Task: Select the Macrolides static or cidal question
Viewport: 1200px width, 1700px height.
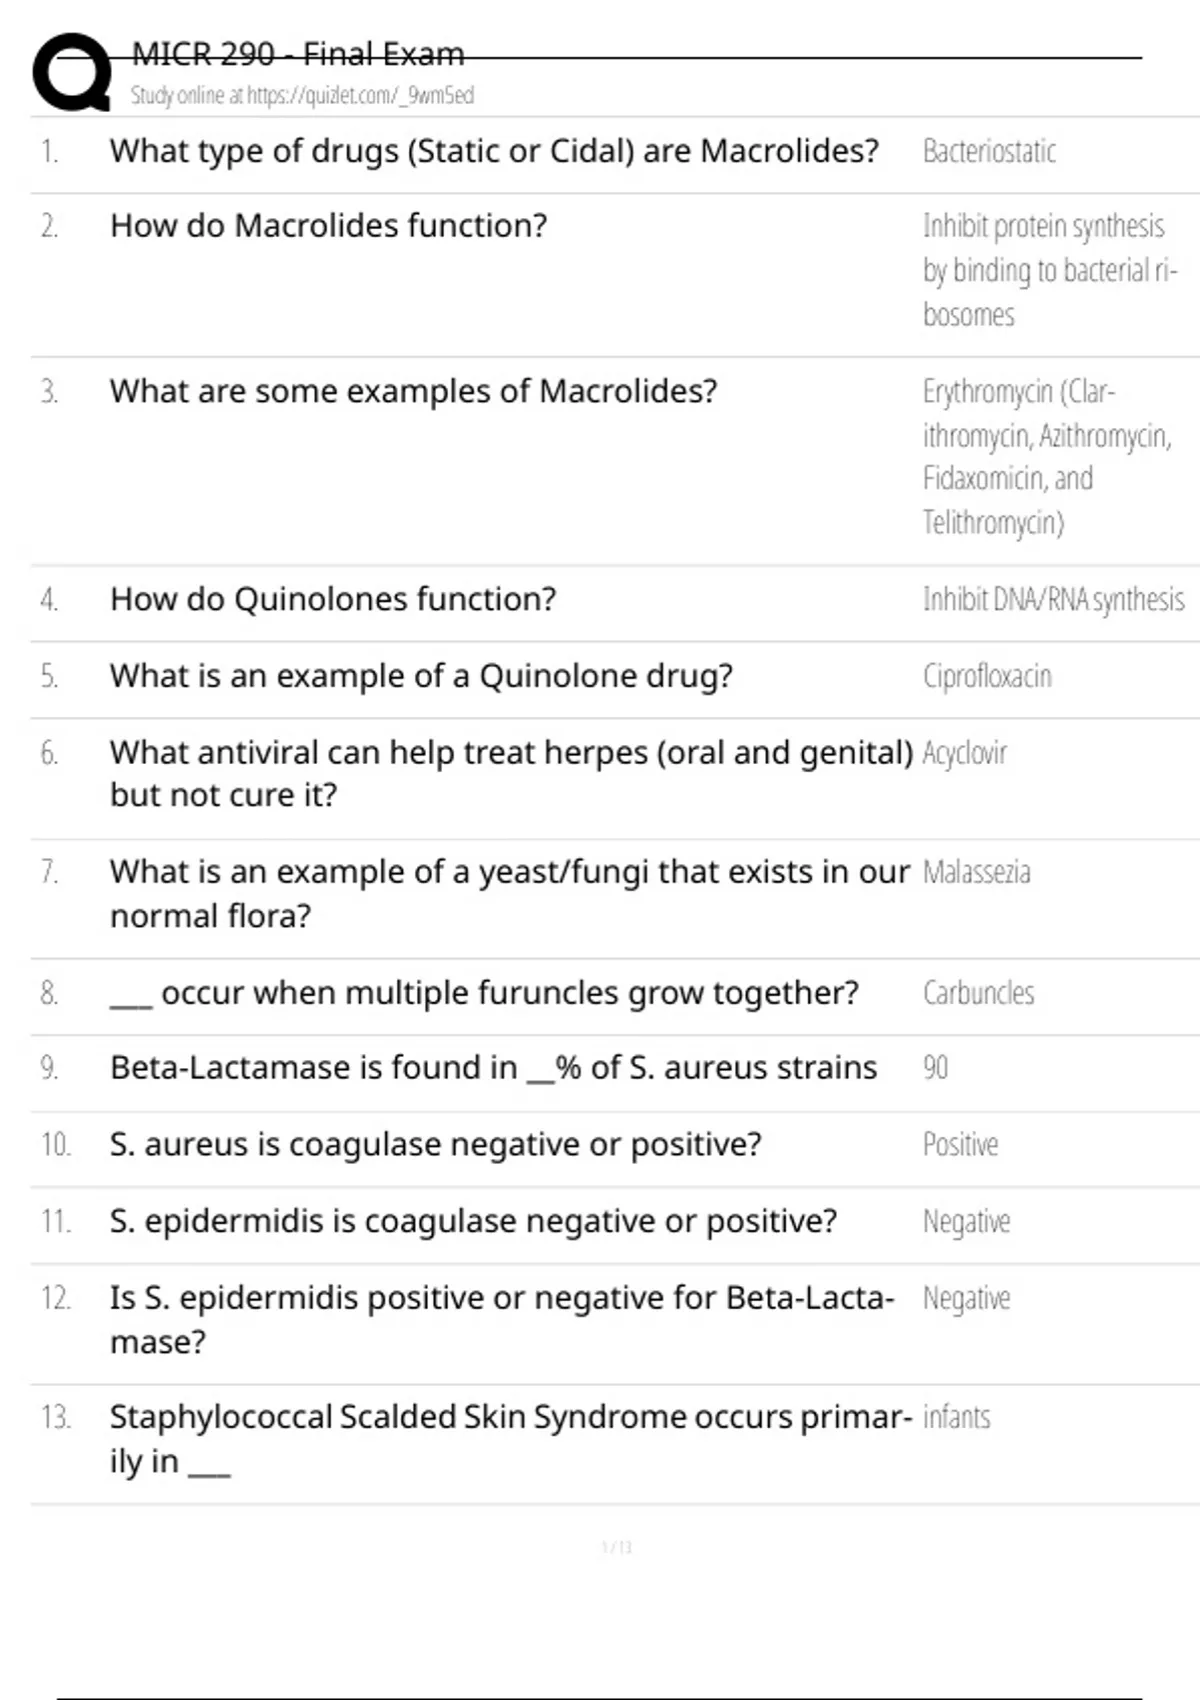Action: click(494, 151)
